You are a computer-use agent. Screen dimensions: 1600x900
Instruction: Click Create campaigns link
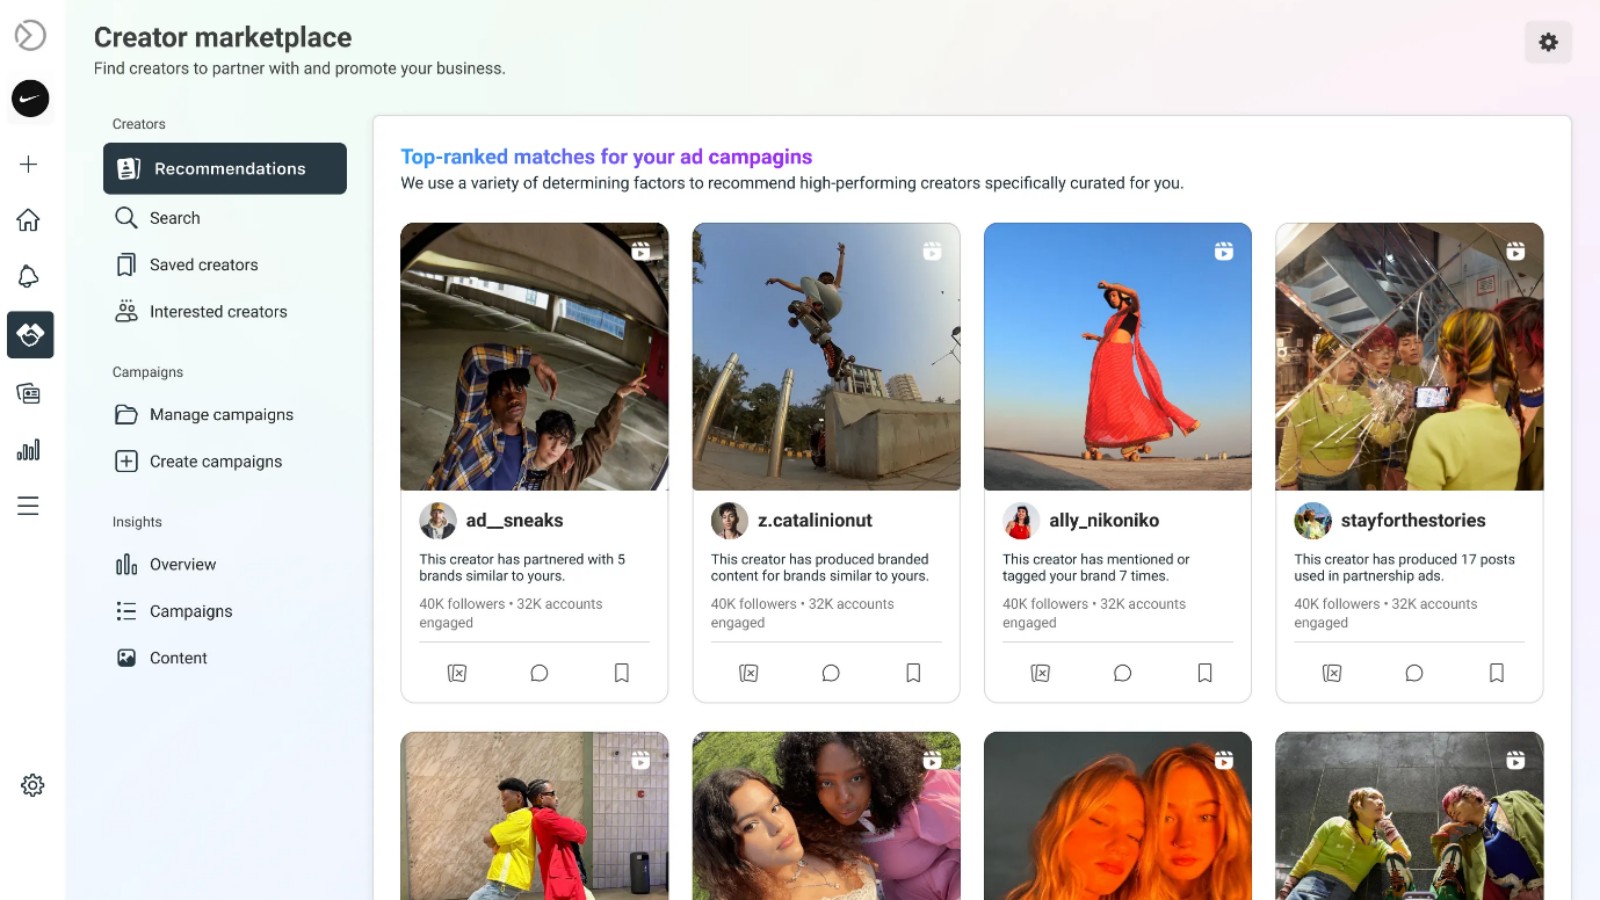tap(215, 461)
